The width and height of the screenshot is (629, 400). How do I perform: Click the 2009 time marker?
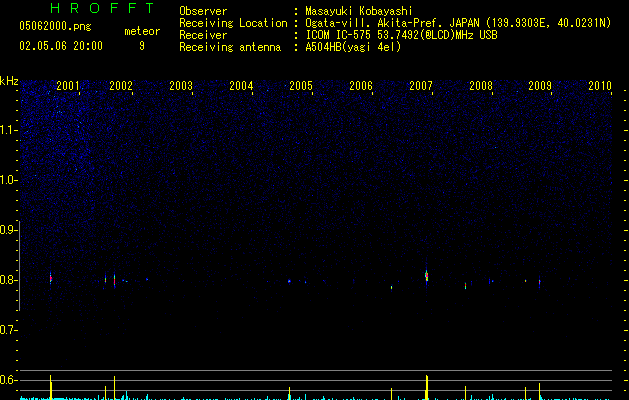pos(540,86)
